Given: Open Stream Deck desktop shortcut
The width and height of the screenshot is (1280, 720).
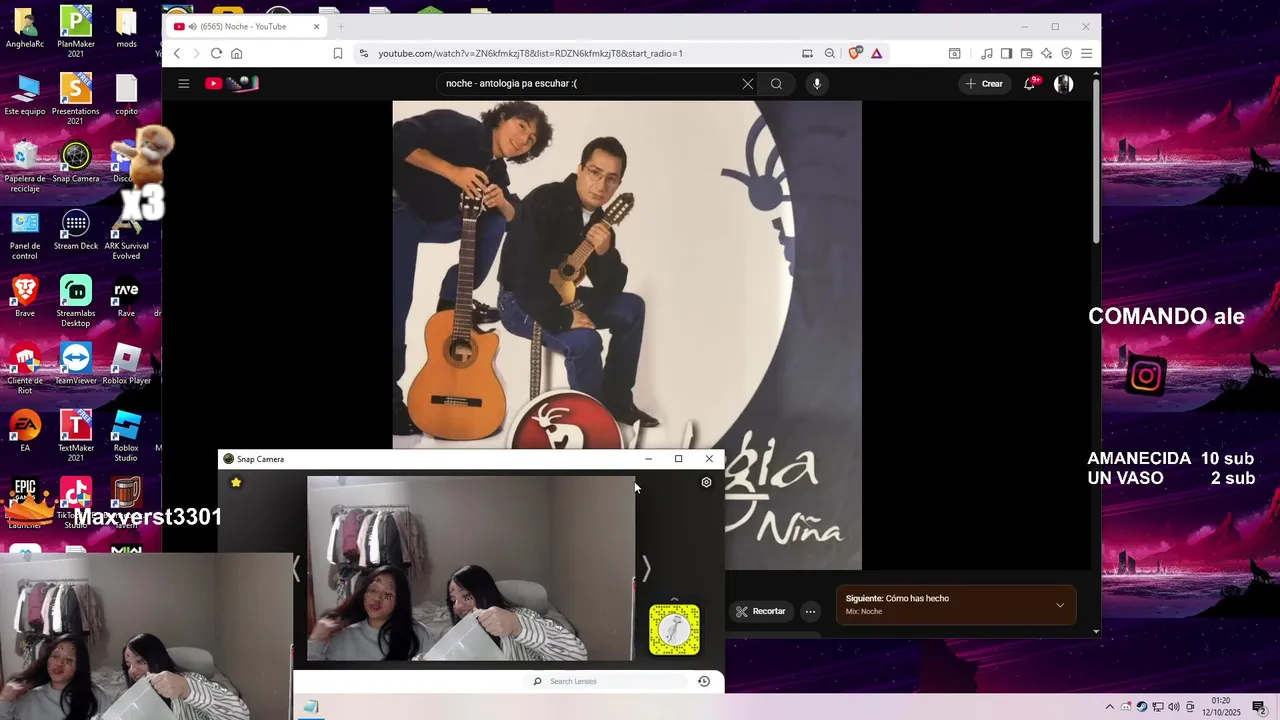Looking at the screenshot, I should click(x=76, y=230).
